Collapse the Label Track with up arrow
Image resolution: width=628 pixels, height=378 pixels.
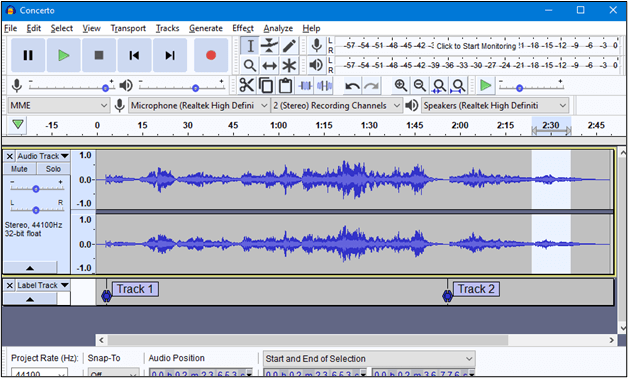pyautogui.click(x=30, y=299)
